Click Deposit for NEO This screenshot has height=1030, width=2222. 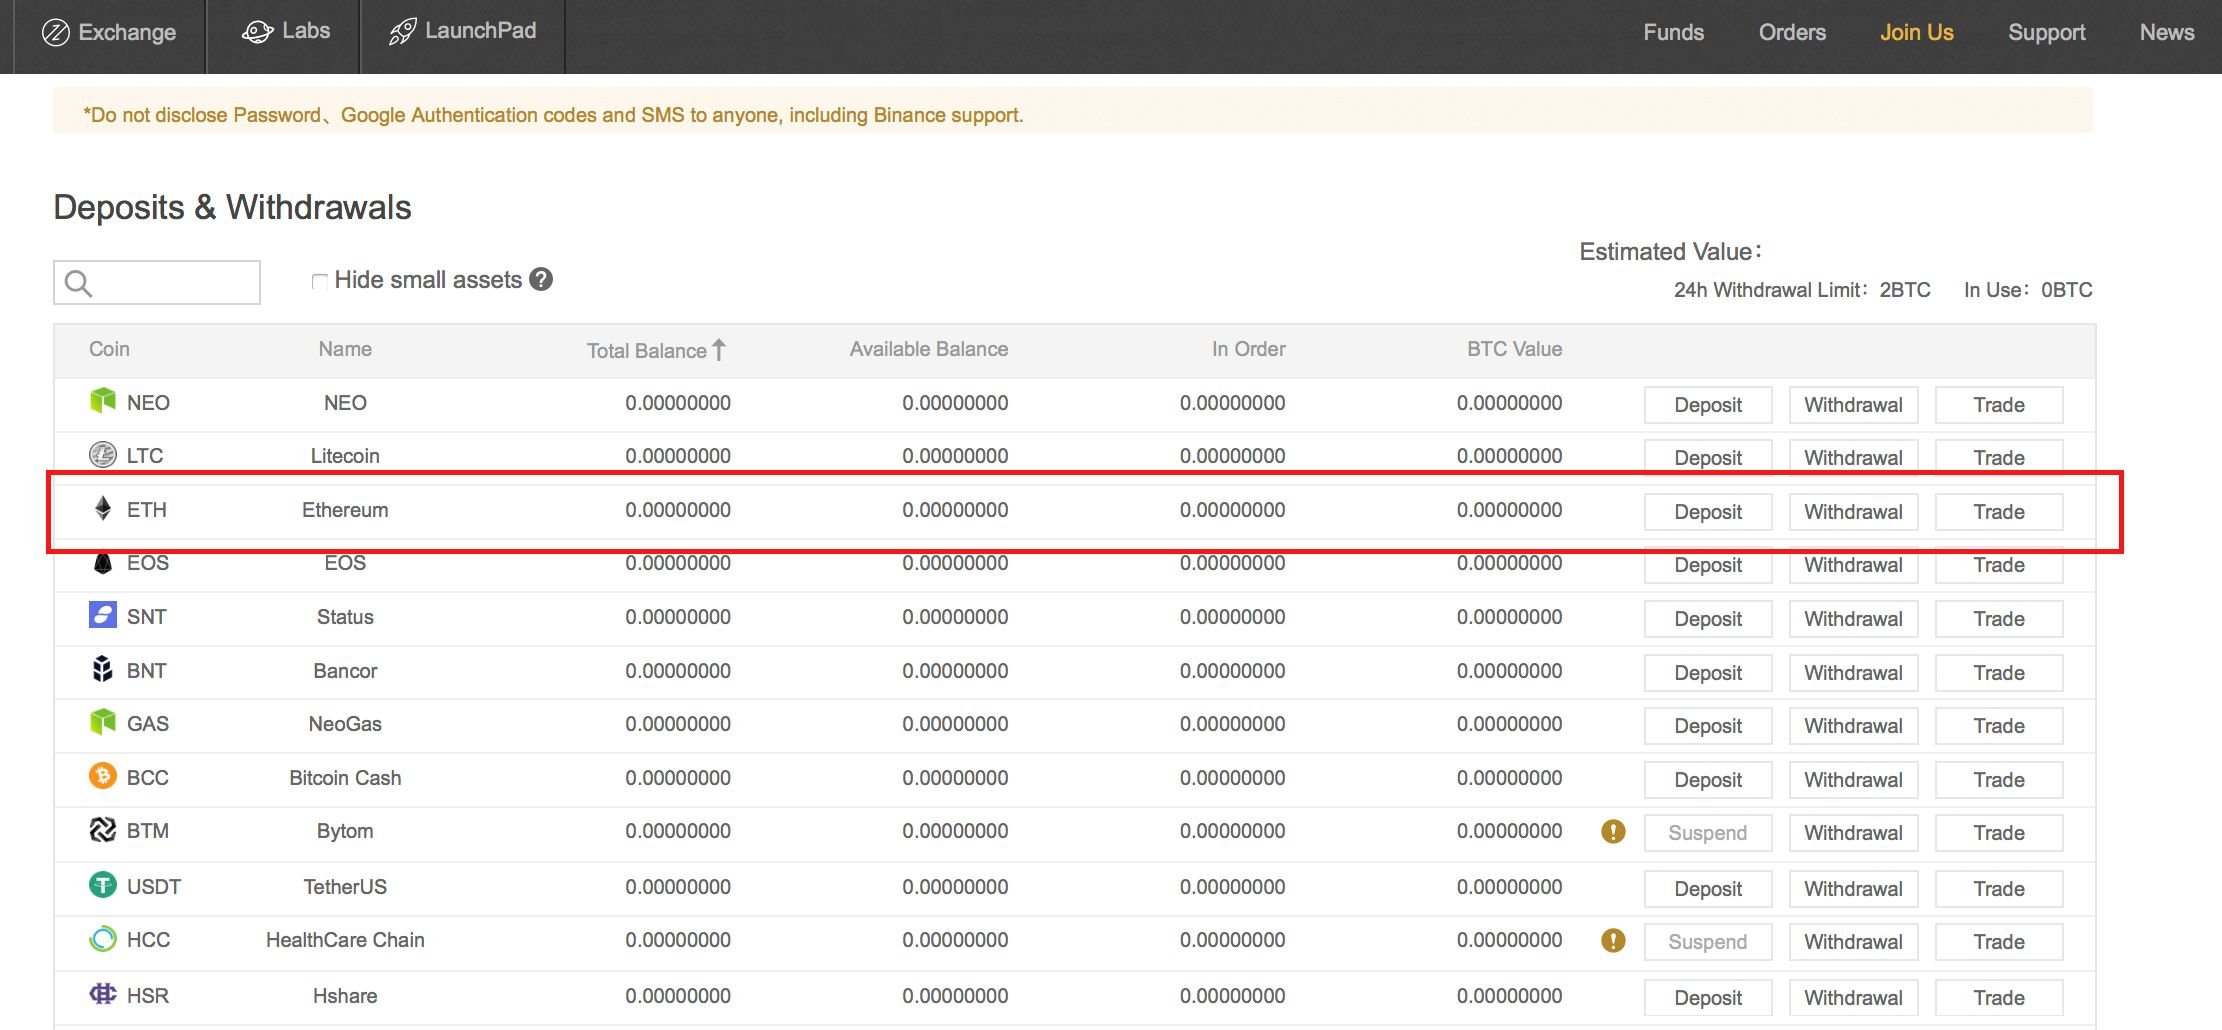coord(1708,405)
